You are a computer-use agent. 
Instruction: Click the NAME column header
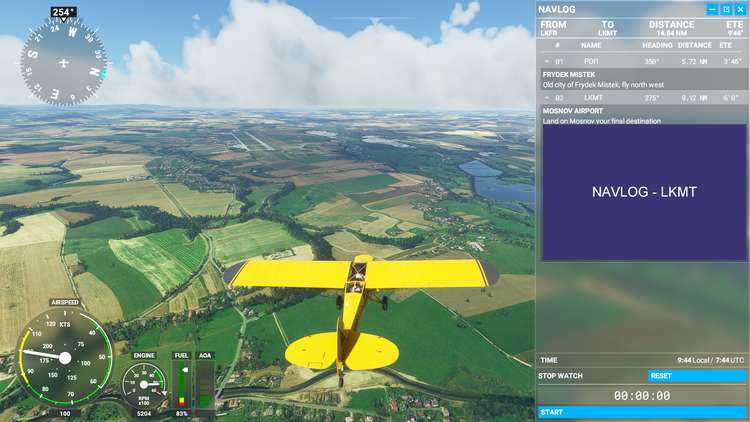coord(591,45)
